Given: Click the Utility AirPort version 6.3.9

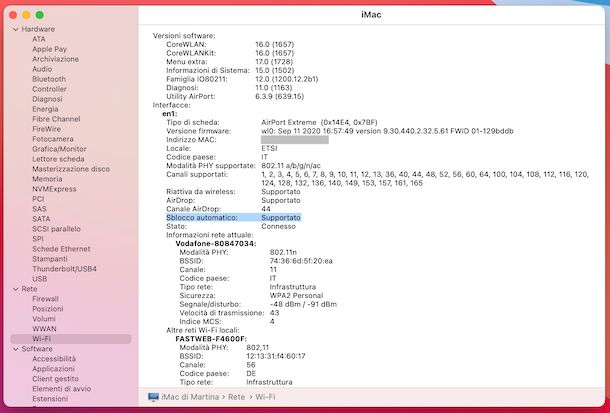Looking at the screenshot, I should click(x=279, y=96).
